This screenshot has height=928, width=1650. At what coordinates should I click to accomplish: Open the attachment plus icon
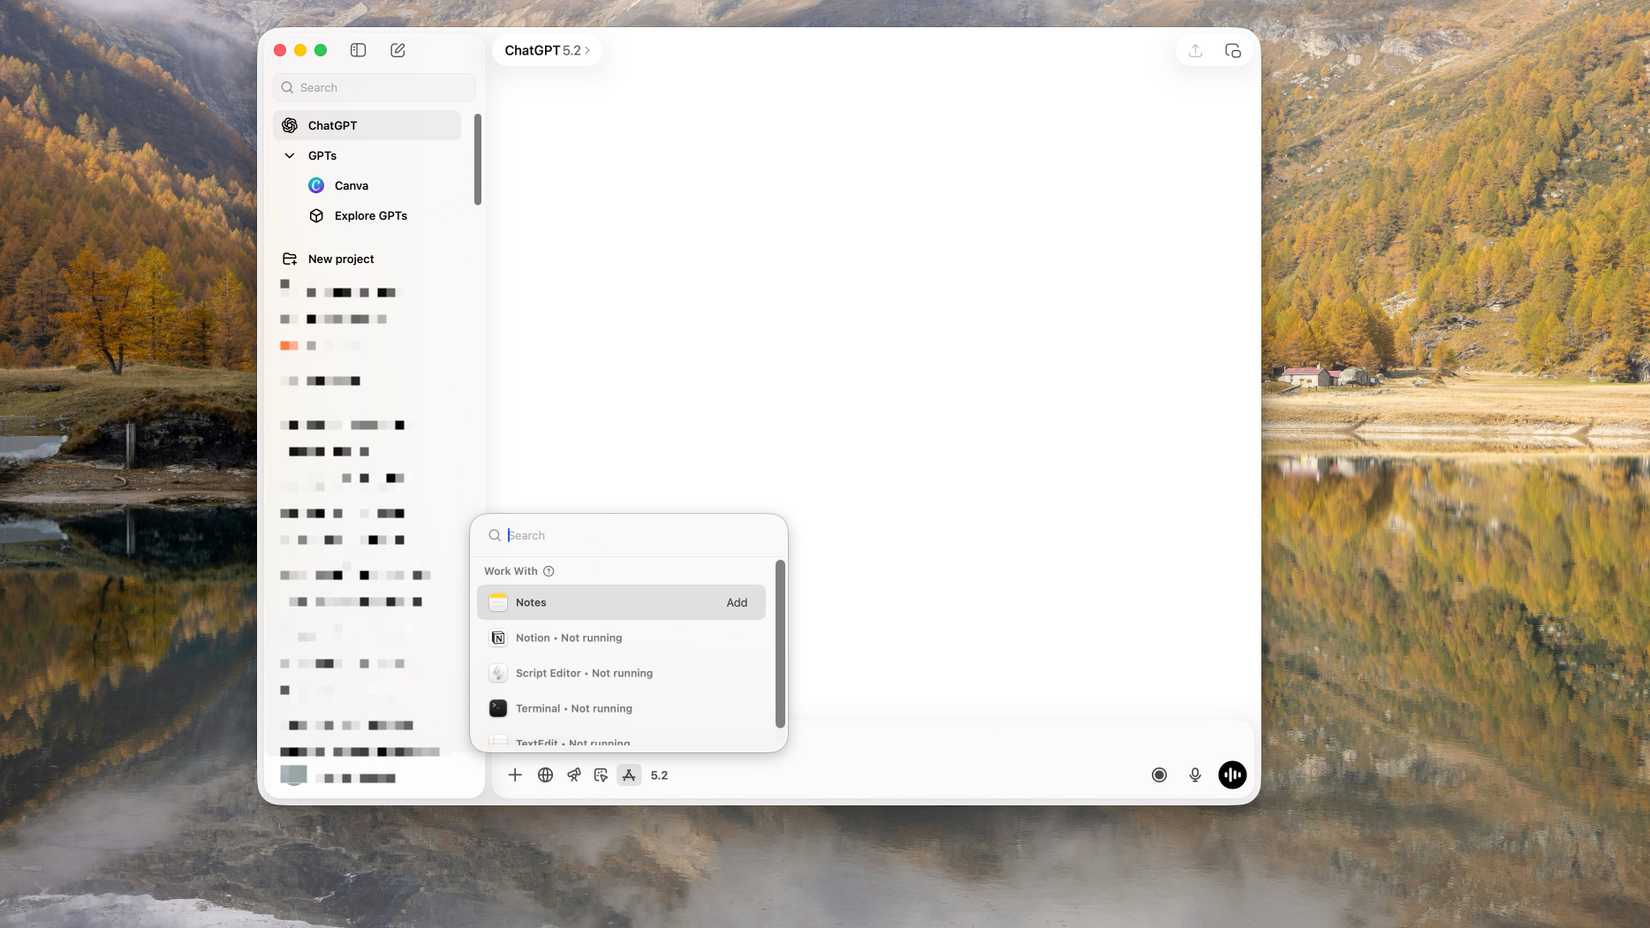tap(515, 774)
